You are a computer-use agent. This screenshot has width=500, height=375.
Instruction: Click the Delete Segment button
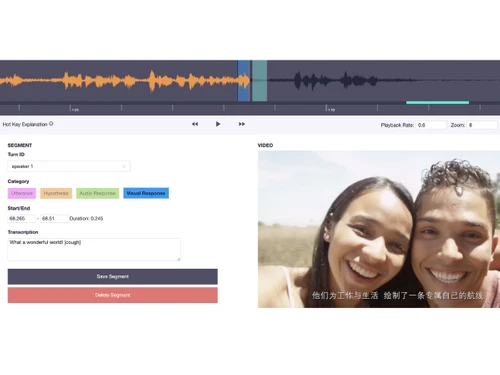(x=113, y=295)
